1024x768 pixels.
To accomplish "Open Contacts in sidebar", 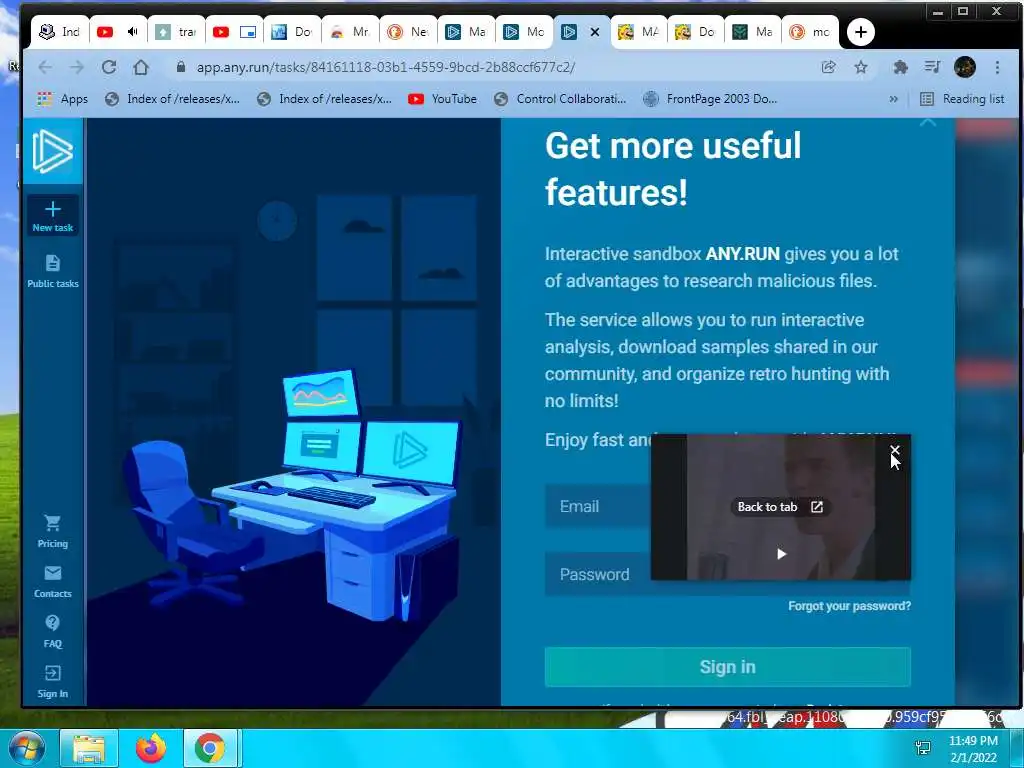I will pyautogui.click(x=53, y=582).
